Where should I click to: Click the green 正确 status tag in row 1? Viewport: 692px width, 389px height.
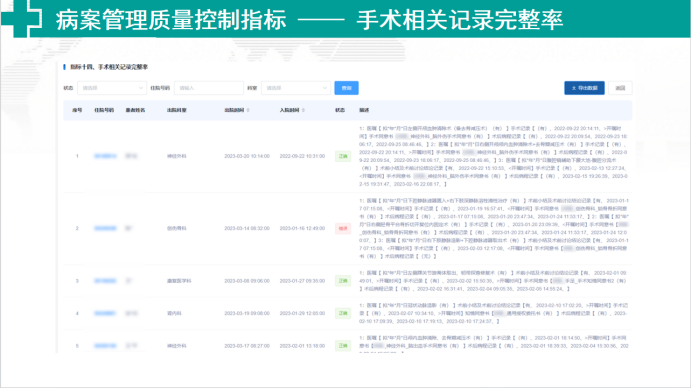(x=343, y=156)
